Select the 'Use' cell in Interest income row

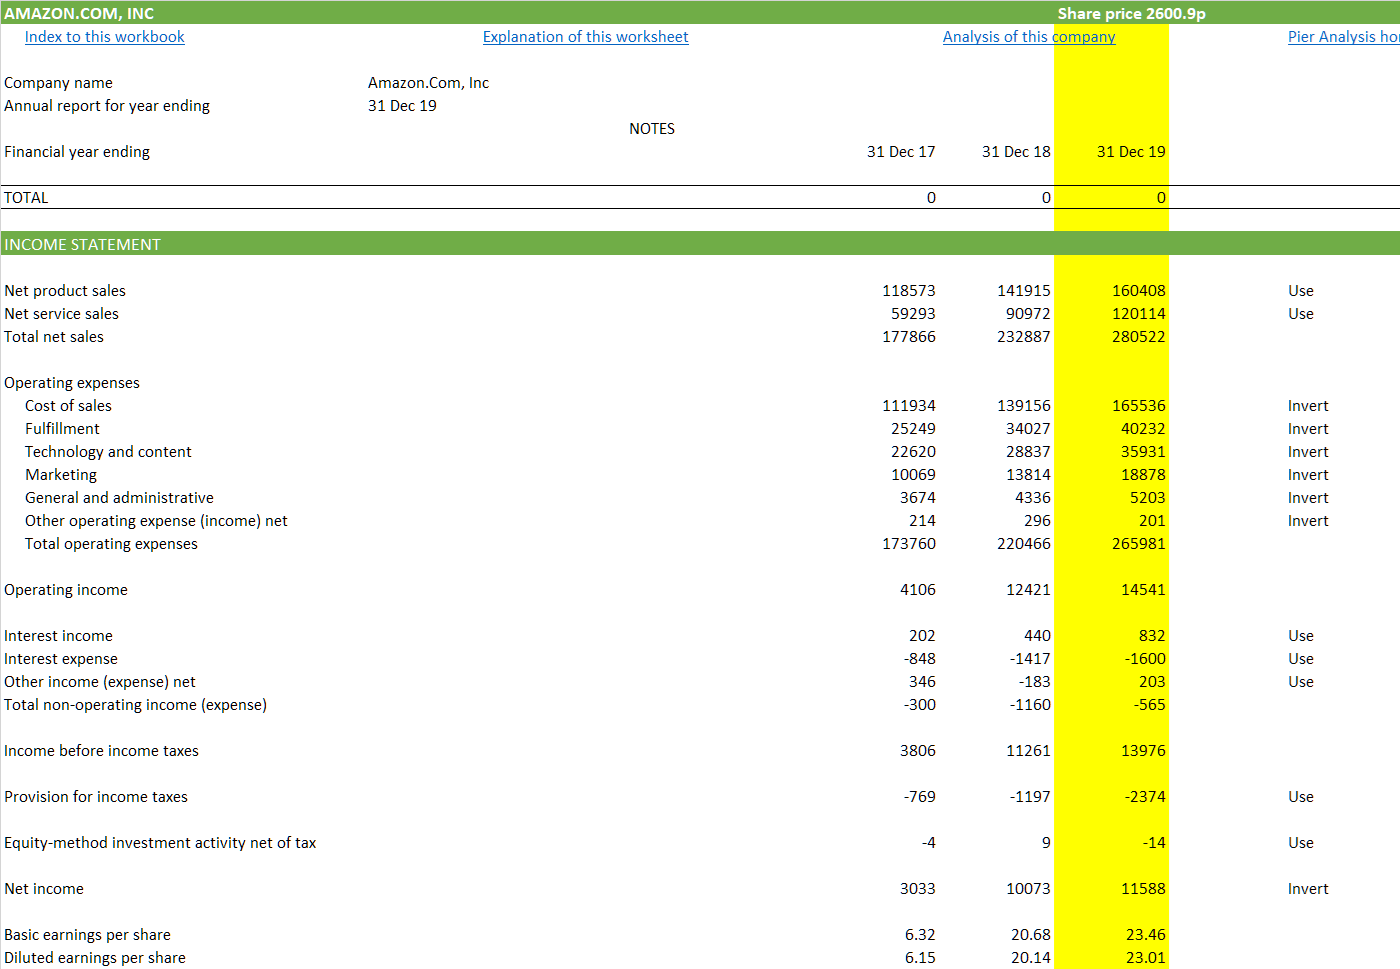pos(1301,636)
